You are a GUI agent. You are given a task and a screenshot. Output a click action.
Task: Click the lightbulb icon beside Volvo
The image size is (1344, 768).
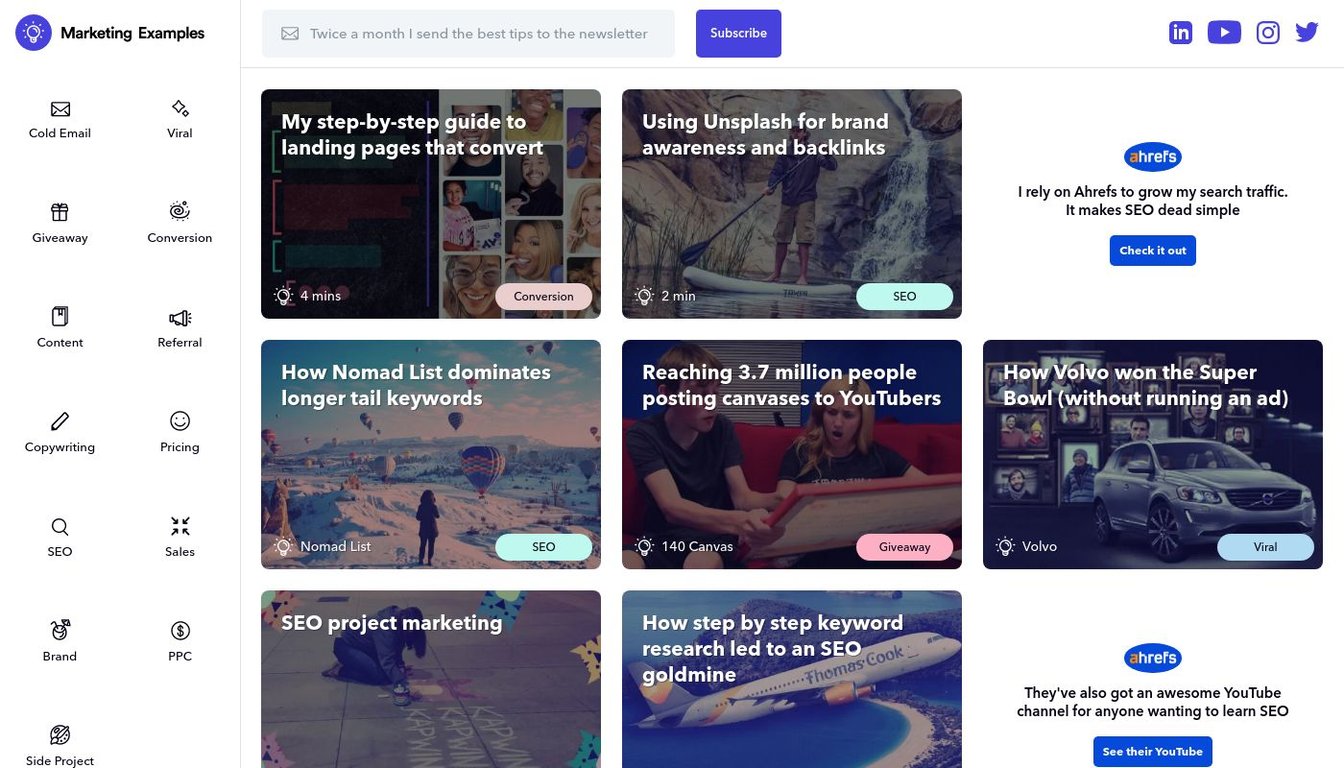point(1005,546)
